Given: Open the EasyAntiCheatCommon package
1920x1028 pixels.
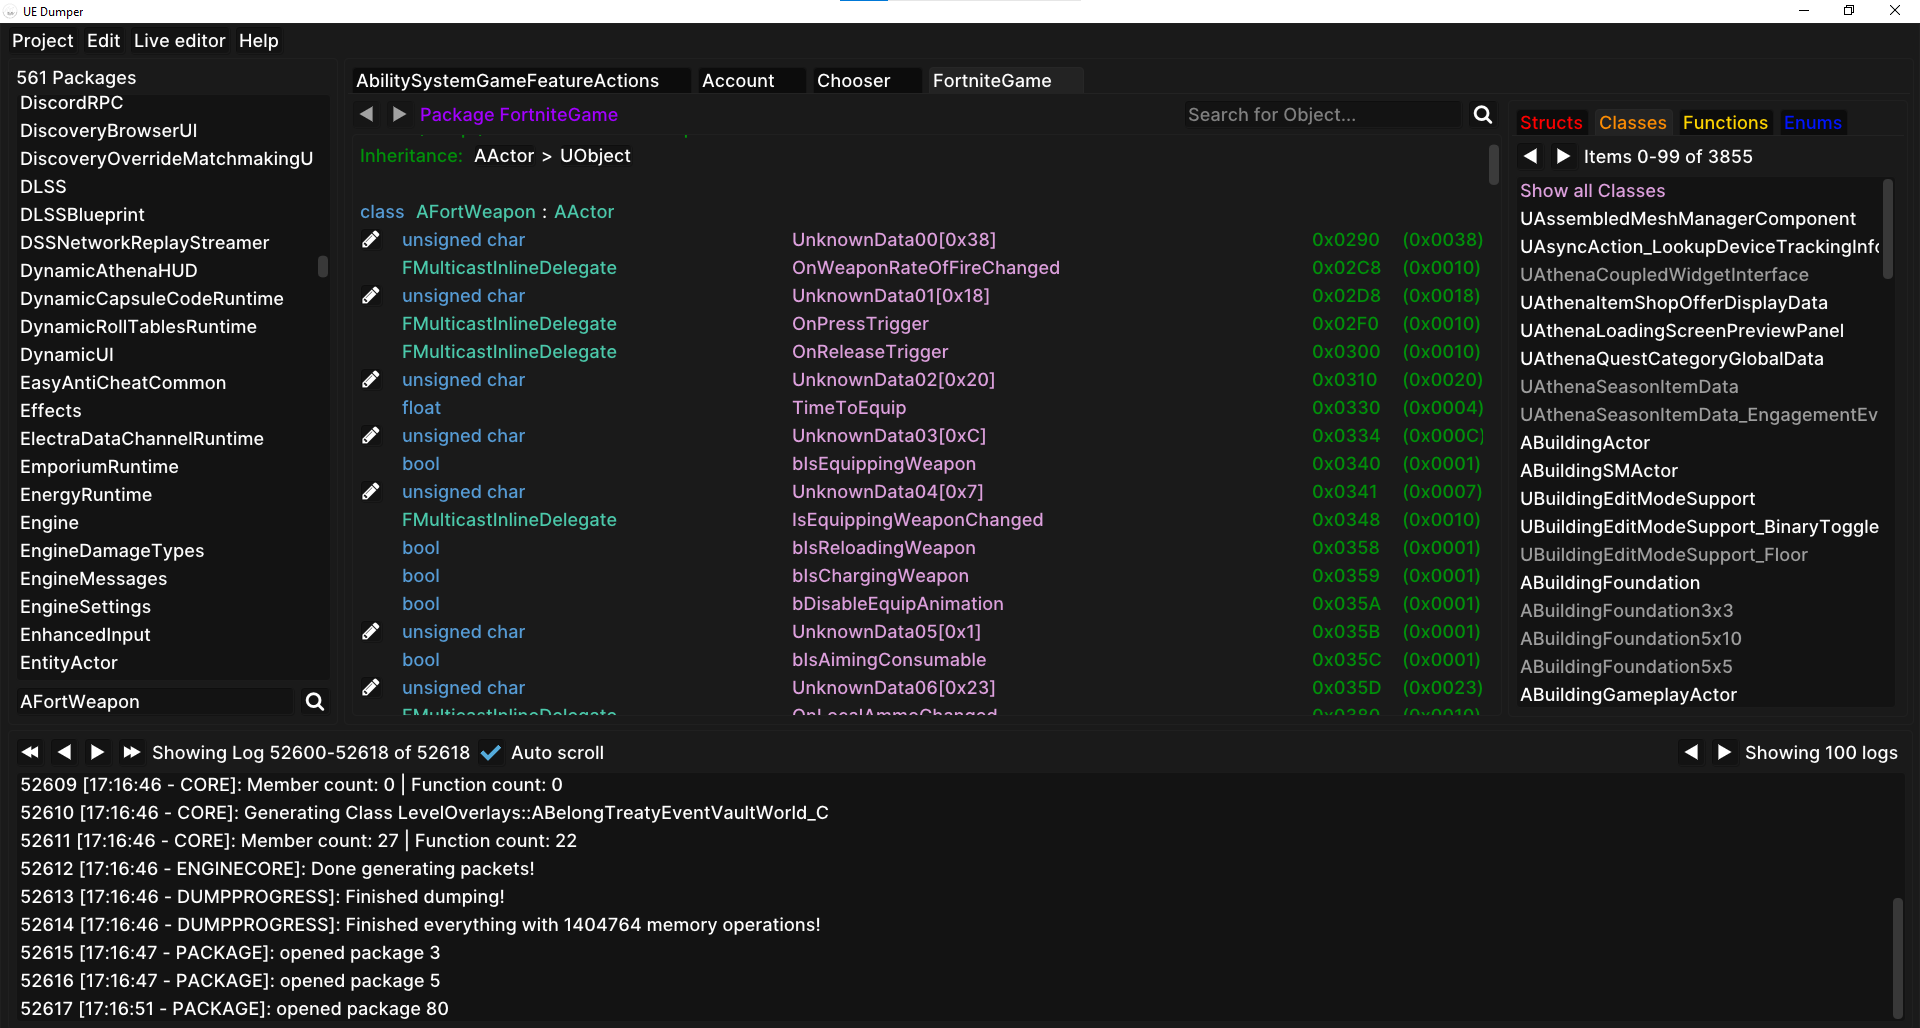Looking at the screenshot, I should (123, 383).
